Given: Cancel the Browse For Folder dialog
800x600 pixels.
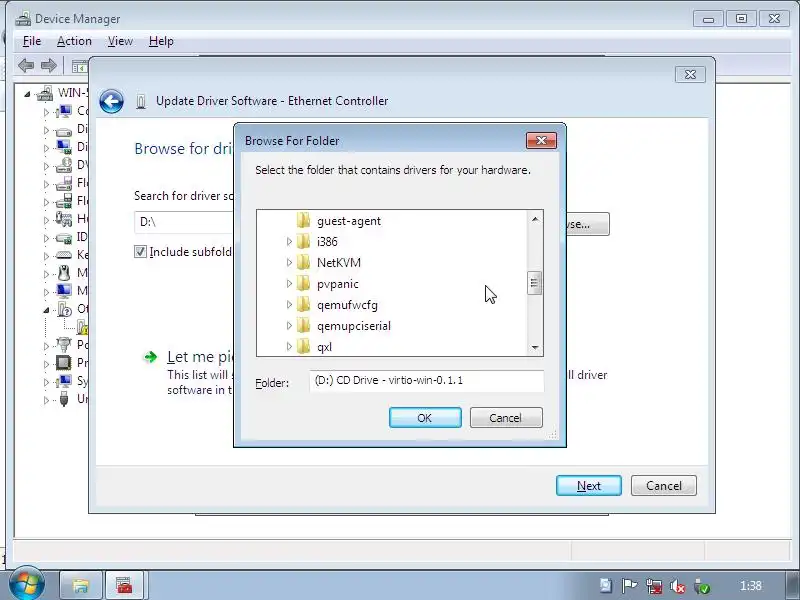Looking at the screenshot, I should click(506, 418).
